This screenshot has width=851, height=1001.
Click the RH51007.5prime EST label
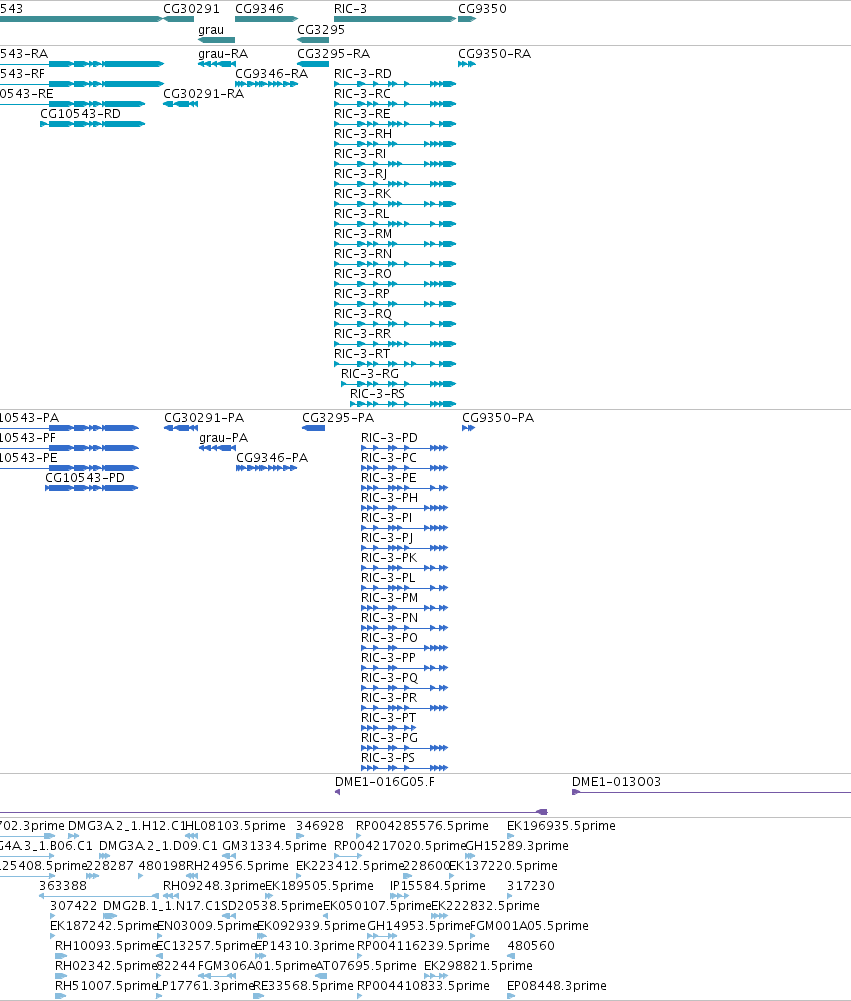[x=106, y=986]
